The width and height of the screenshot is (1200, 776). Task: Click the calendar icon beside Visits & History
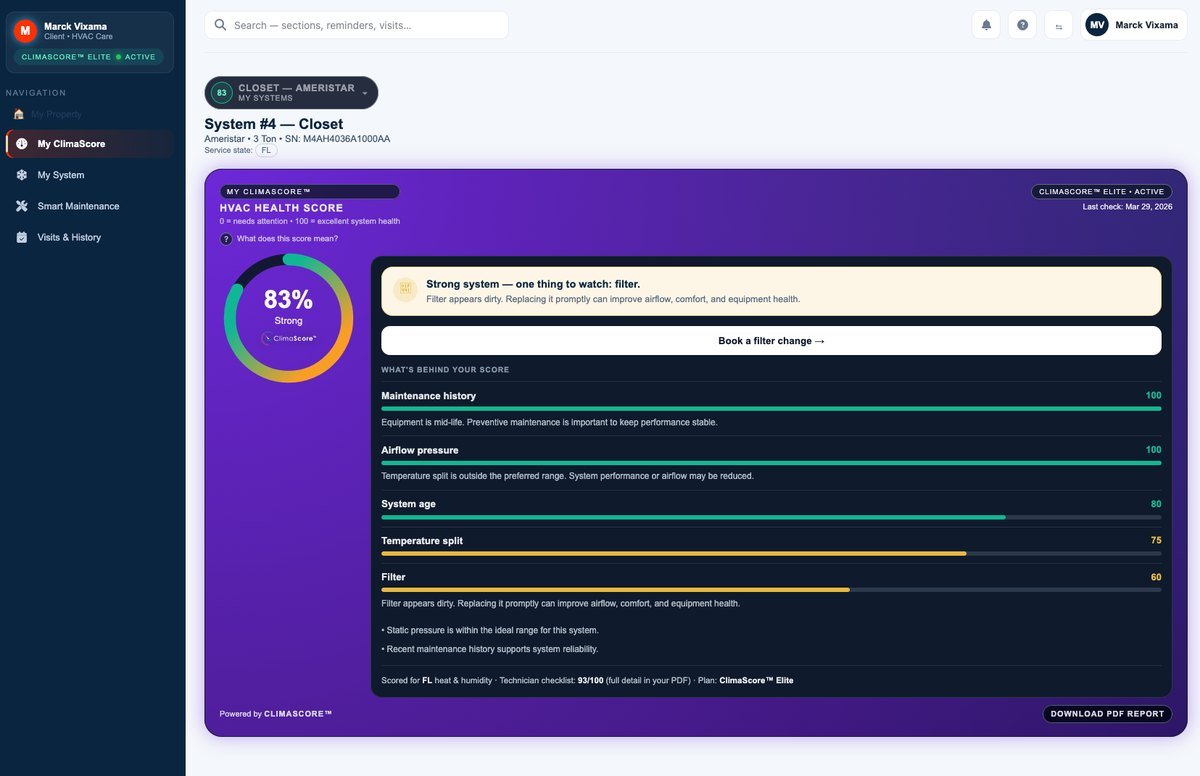22,237
